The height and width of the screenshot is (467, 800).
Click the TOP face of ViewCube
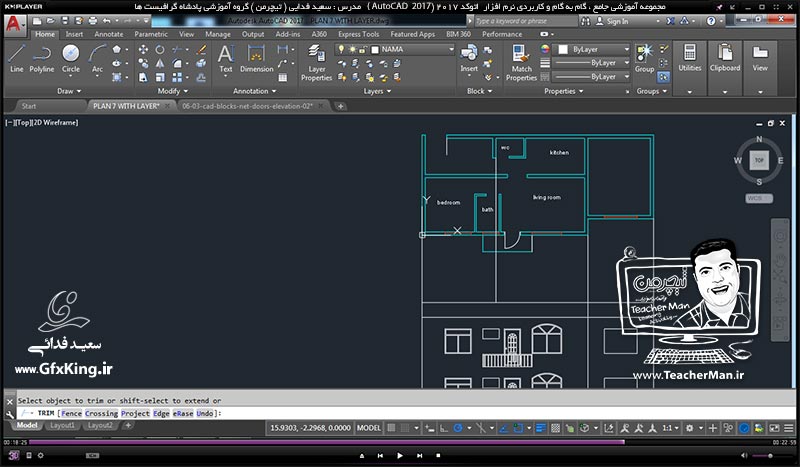759,160
